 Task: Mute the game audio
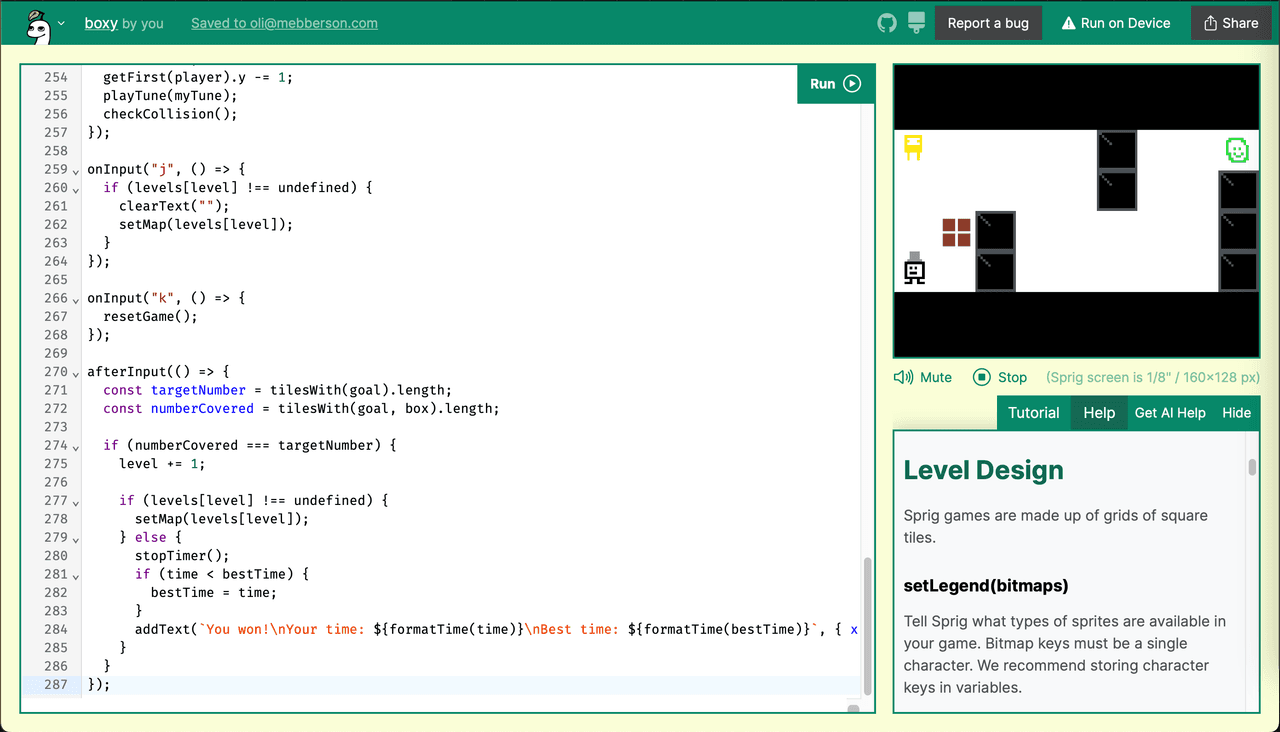click(922, 377)
